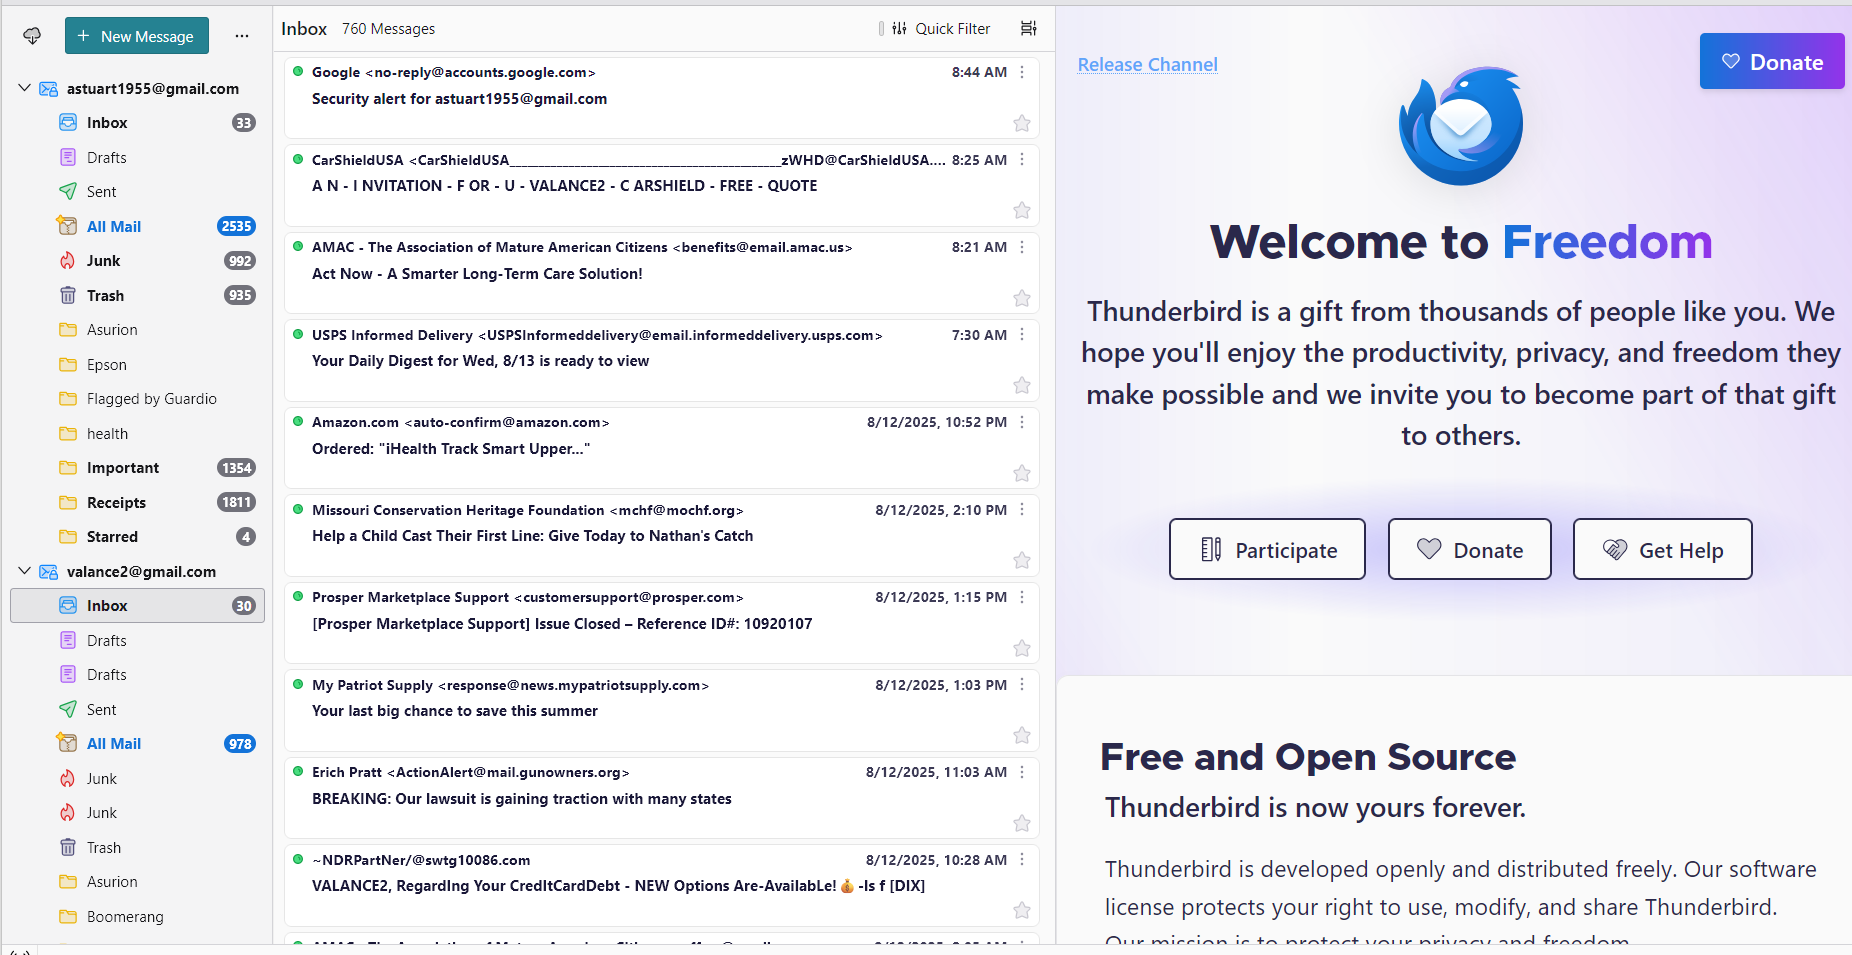Star the USPS Daily Digest message
Image resolution: width=1852 pixels, height=955 pixels.
(x=1022, y=386)
